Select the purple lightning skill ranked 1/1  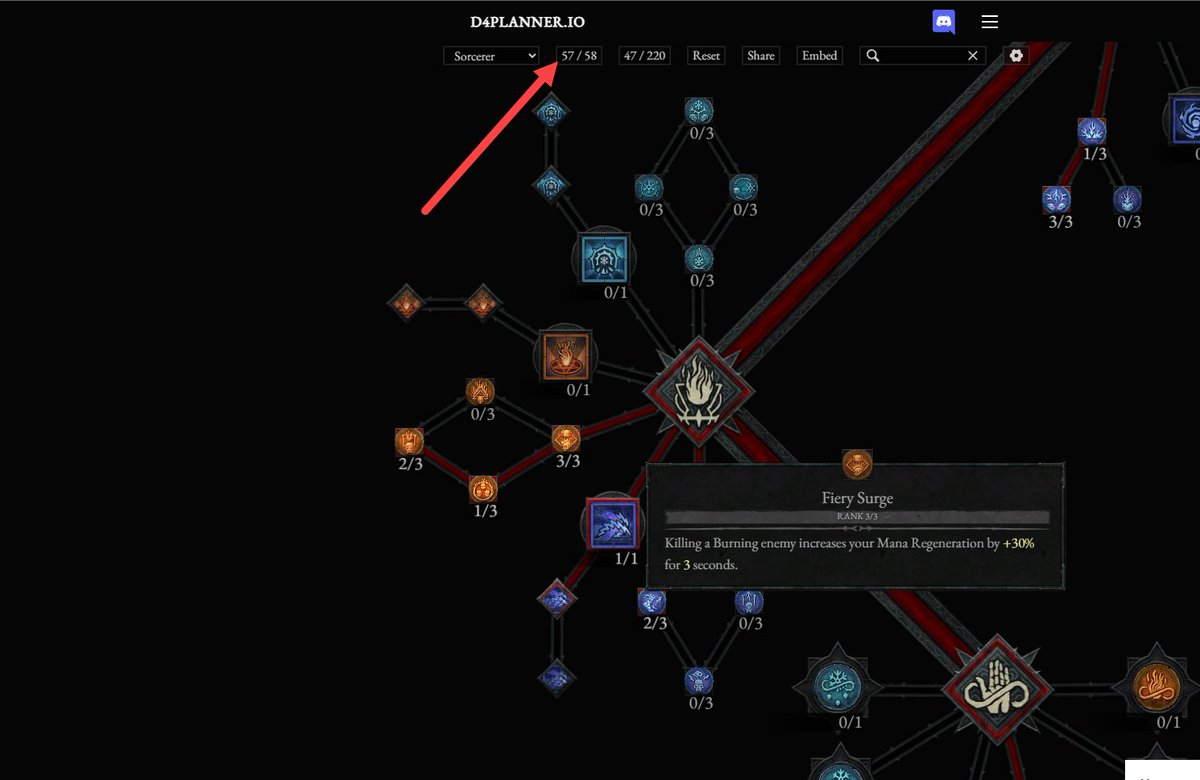[x=612, y=522]
